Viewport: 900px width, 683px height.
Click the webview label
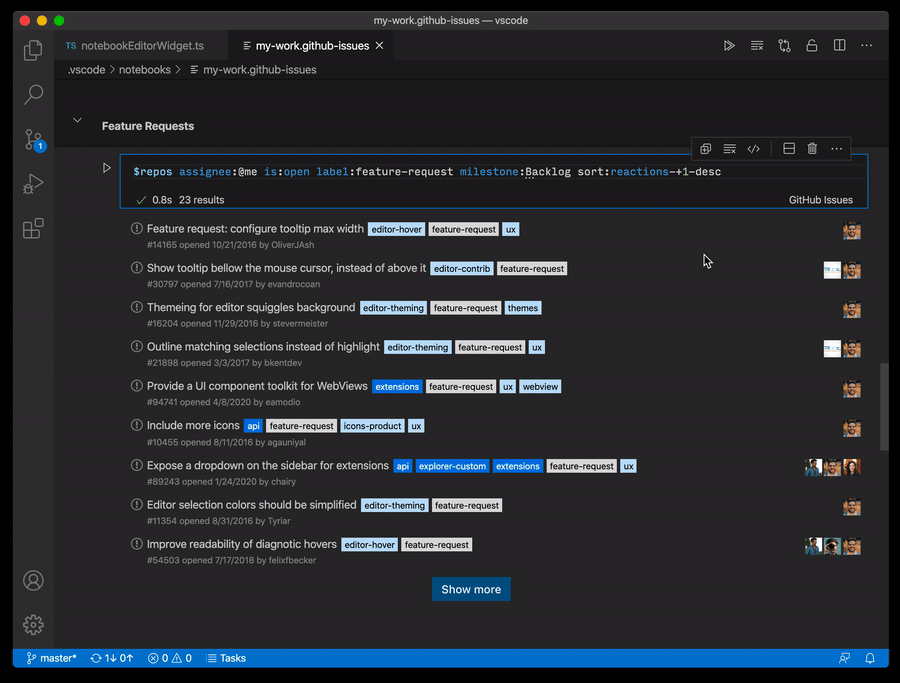540,387
